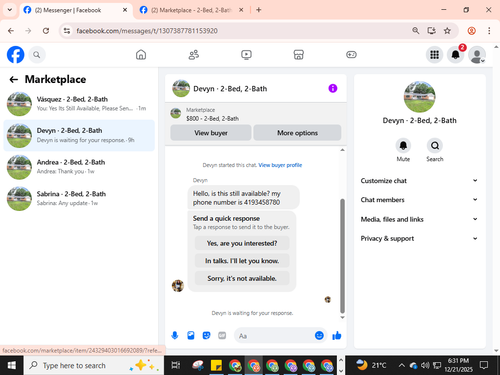This screenshot has width=500, height=375.
Task: Open the Vásquez 2-Bed, 2-Bath conversation
Action: (x=79, y=104)
